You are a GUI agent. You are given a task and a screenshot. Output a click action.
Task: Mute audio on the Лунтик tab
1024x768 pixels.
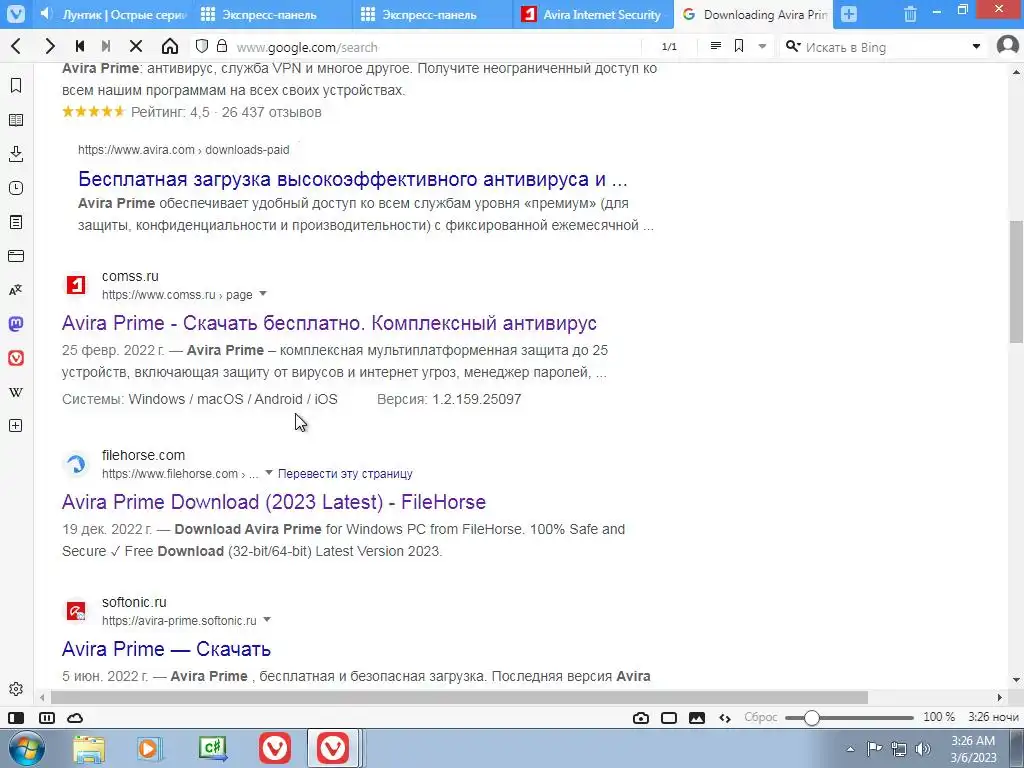tap(46, 14)
